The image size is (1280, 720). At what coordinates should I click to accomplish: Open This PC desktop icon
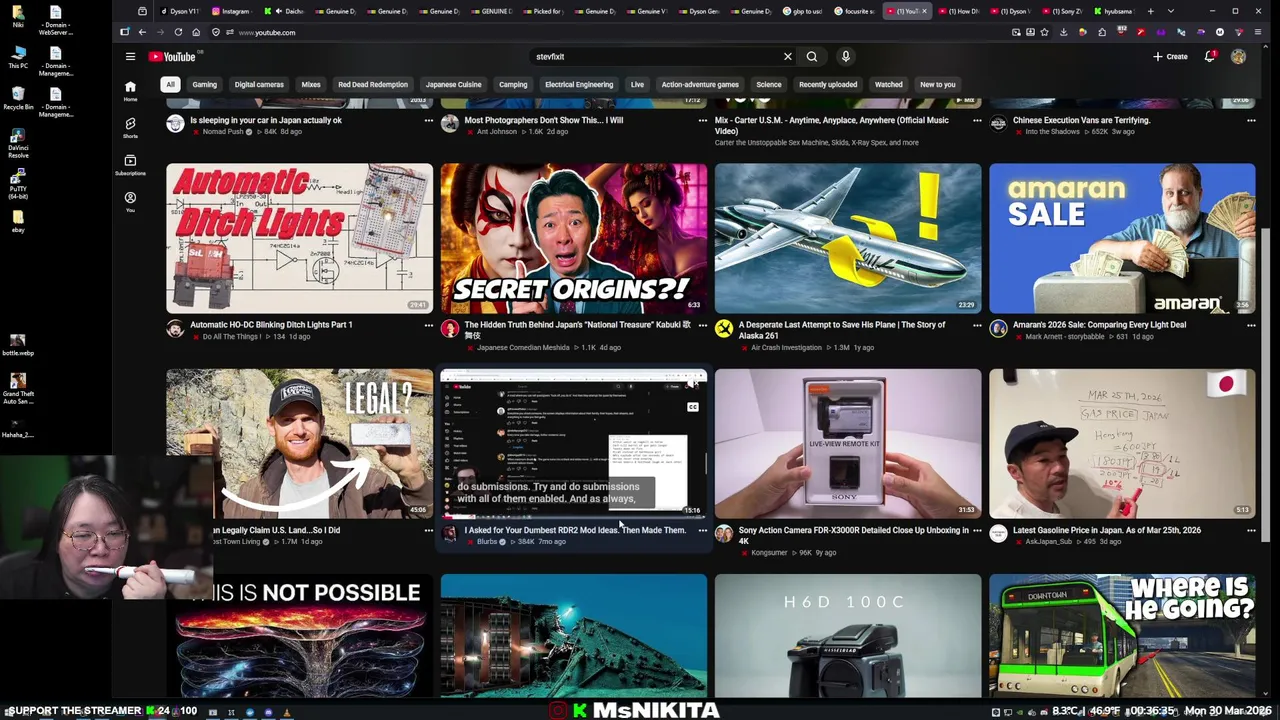pyautogui.click(x=18, y=55)
